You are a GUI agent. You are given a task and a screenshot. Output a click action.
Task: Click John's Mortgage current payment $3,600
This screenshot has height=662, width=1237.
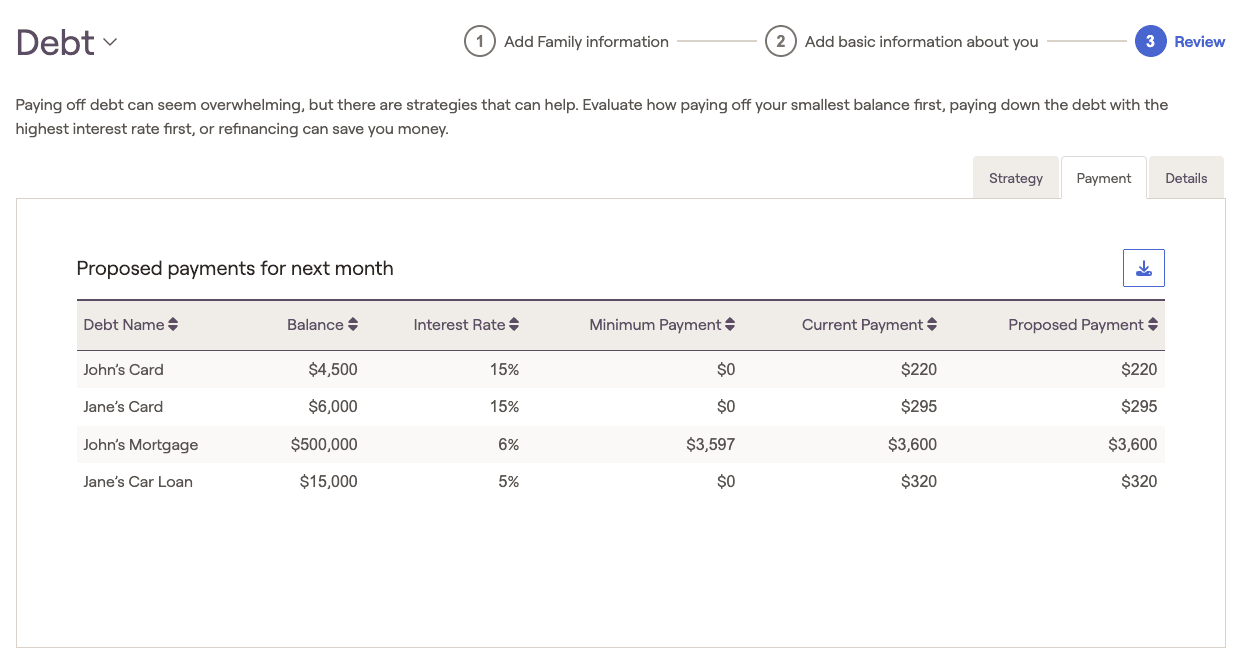coord(913,445)
